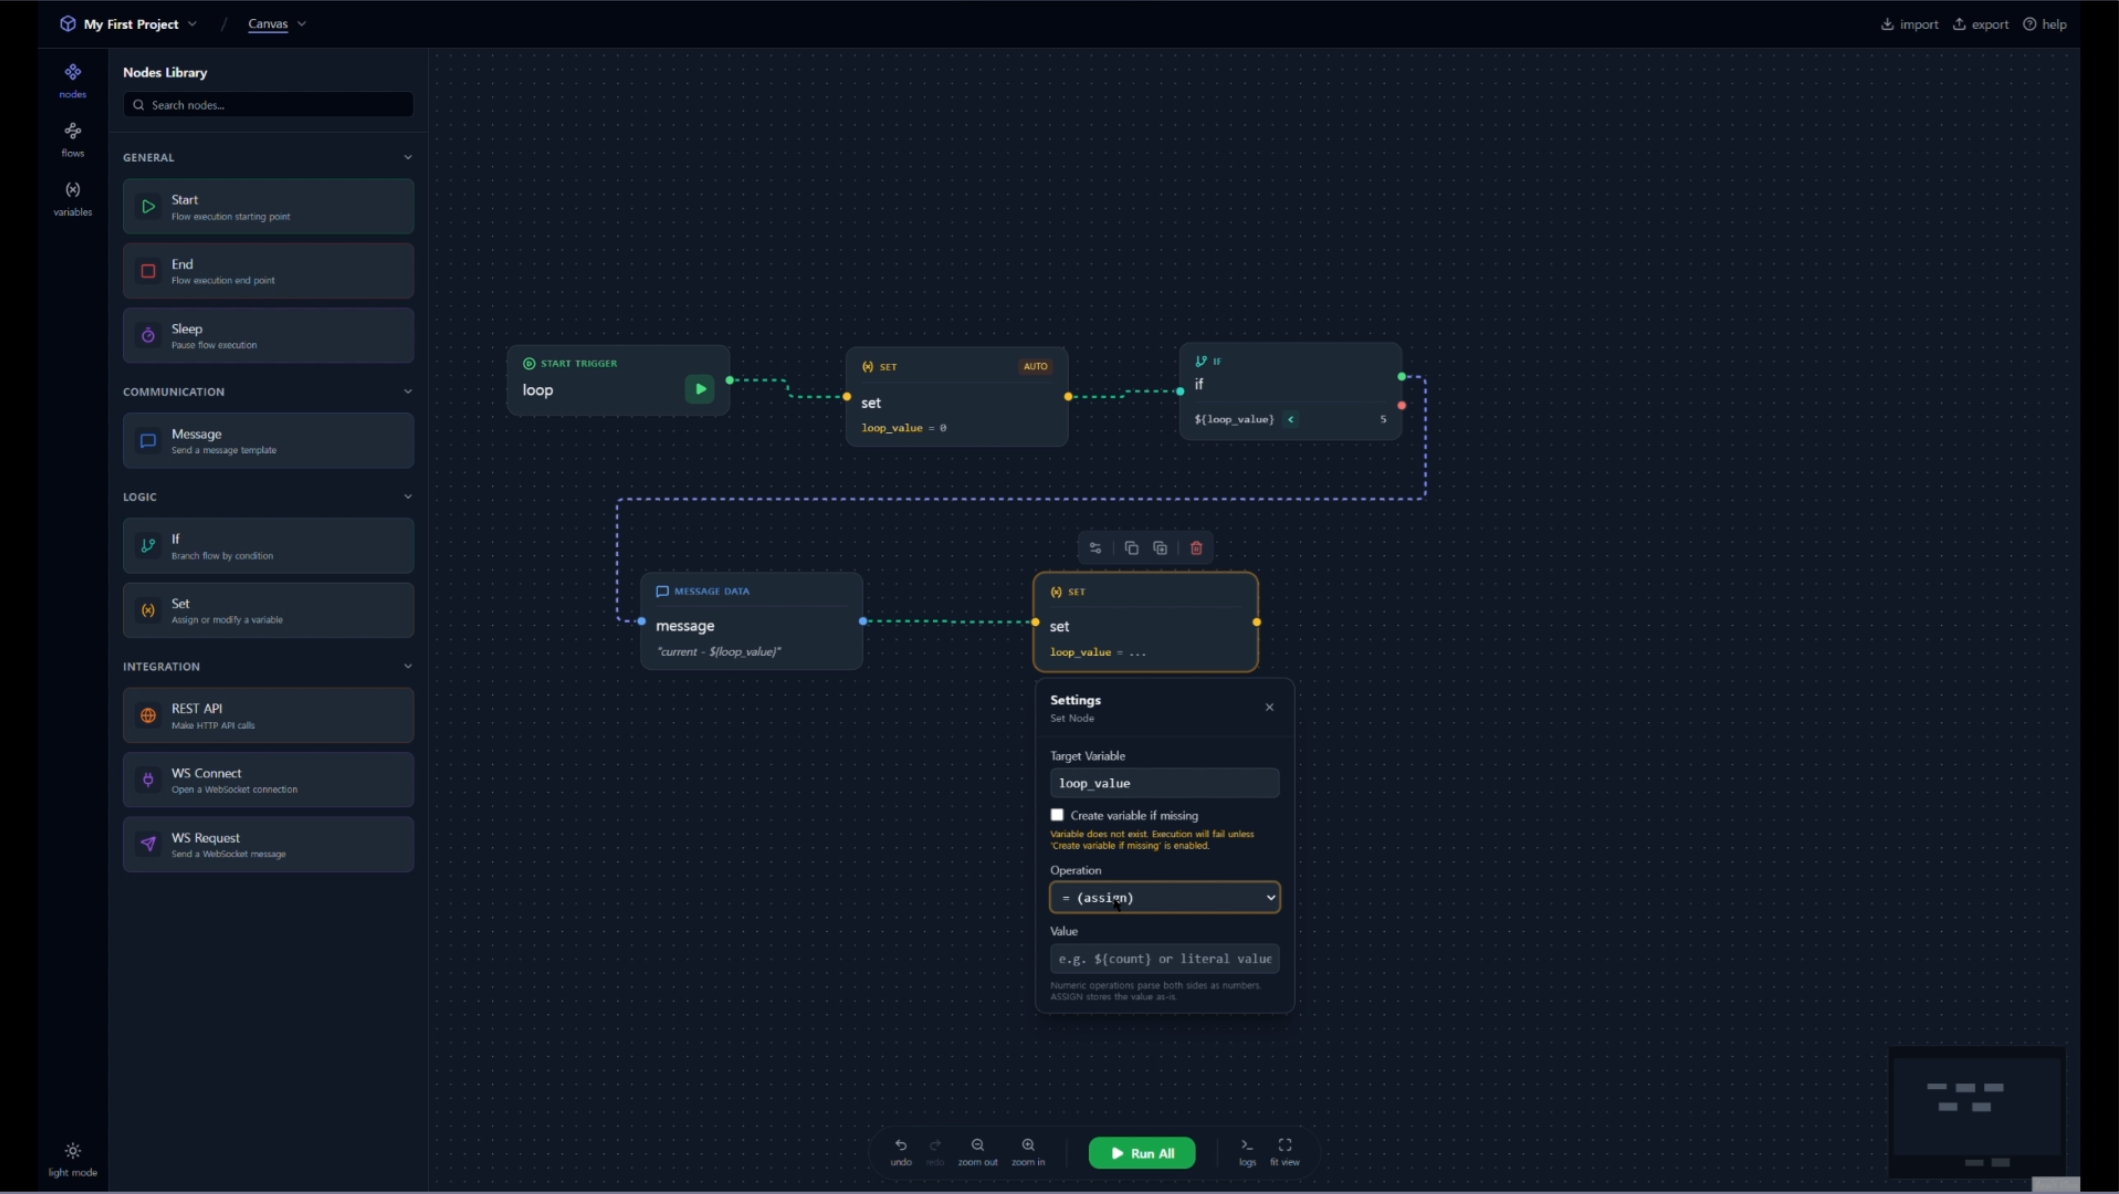Open the My First Project dropdown

(140, 24)
